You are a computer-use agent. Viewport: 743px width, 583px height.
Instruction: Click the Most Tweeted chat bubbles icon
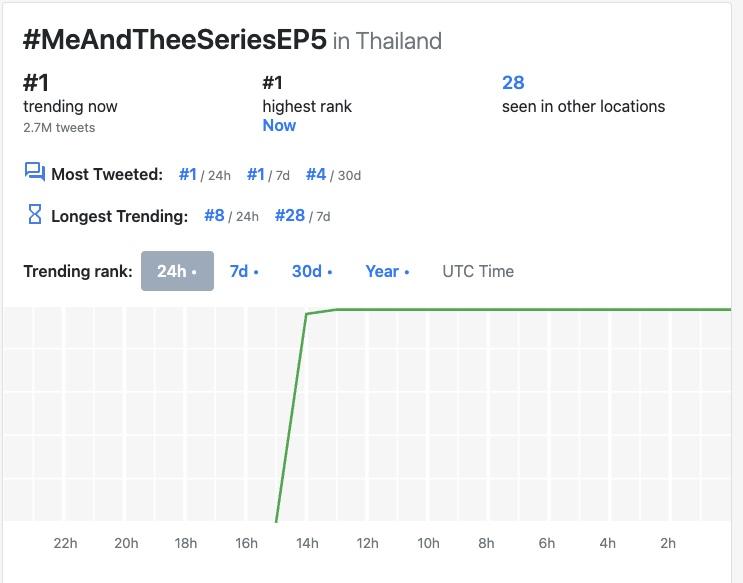34,173
